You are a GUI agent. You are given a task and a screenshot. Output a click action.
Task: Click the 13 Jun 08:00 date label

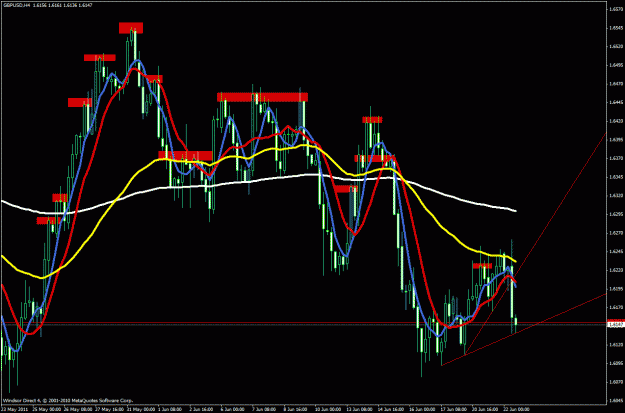(359, 409)
